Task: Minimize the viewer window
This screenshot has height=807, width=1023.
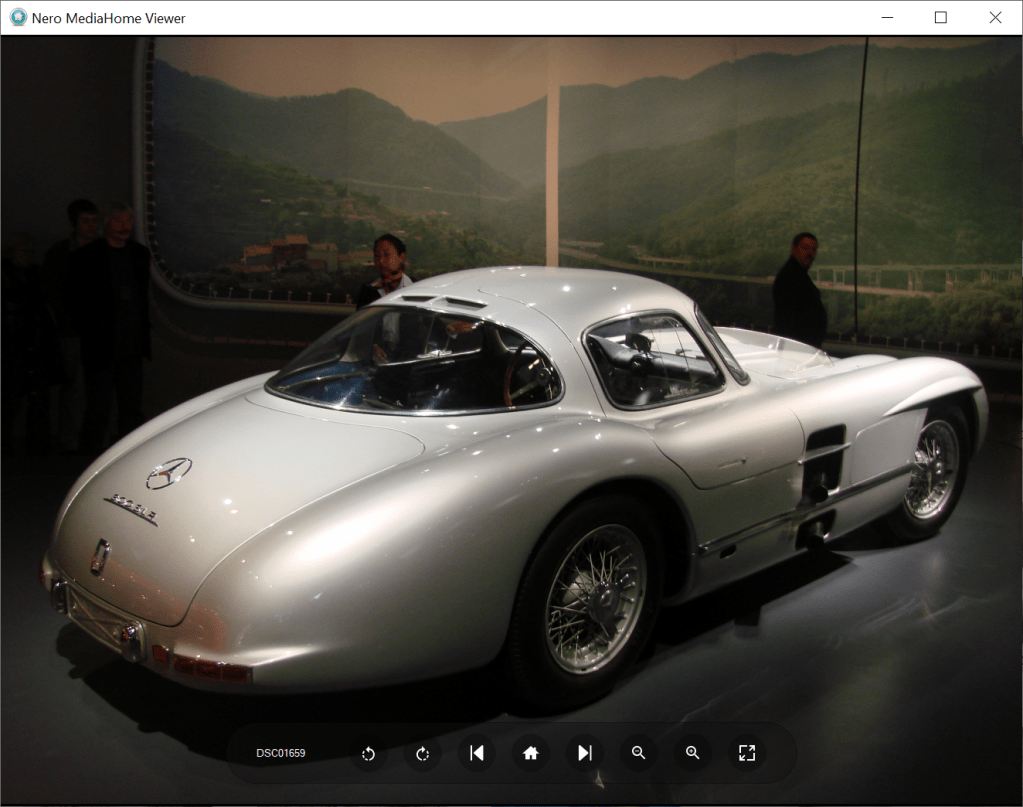Action: pyautogui.click(x=886, y=17)
